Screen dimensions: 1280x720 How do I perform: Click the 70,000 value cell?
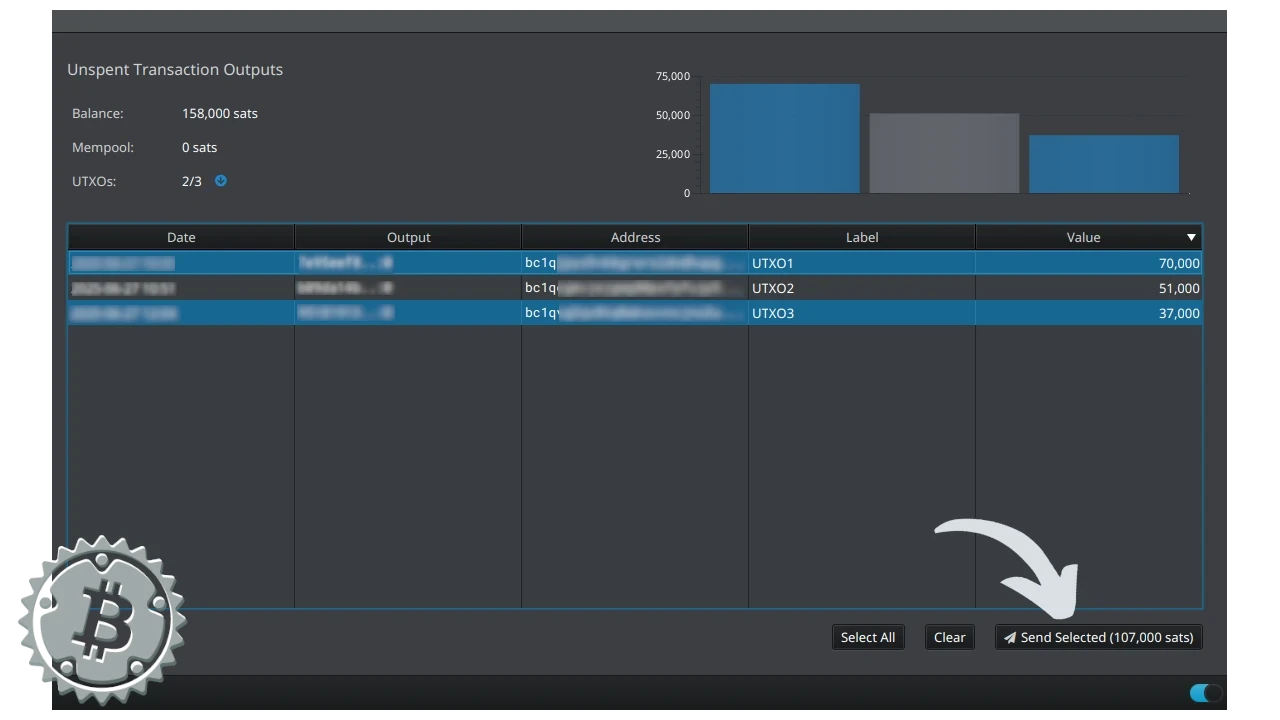(x=1089, y=263)
